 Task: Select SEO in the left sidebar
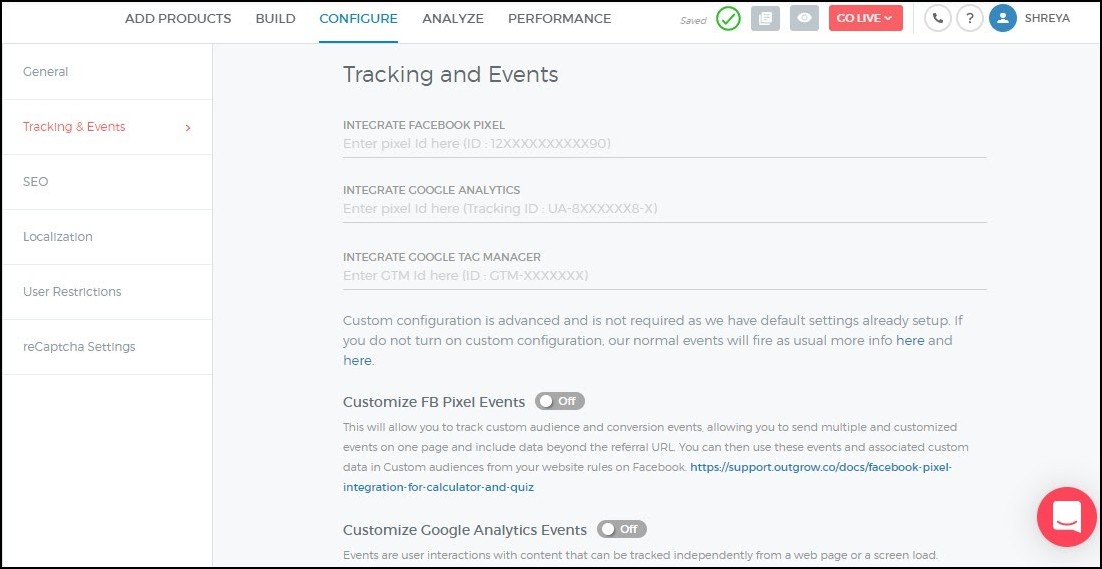[36, 182]
